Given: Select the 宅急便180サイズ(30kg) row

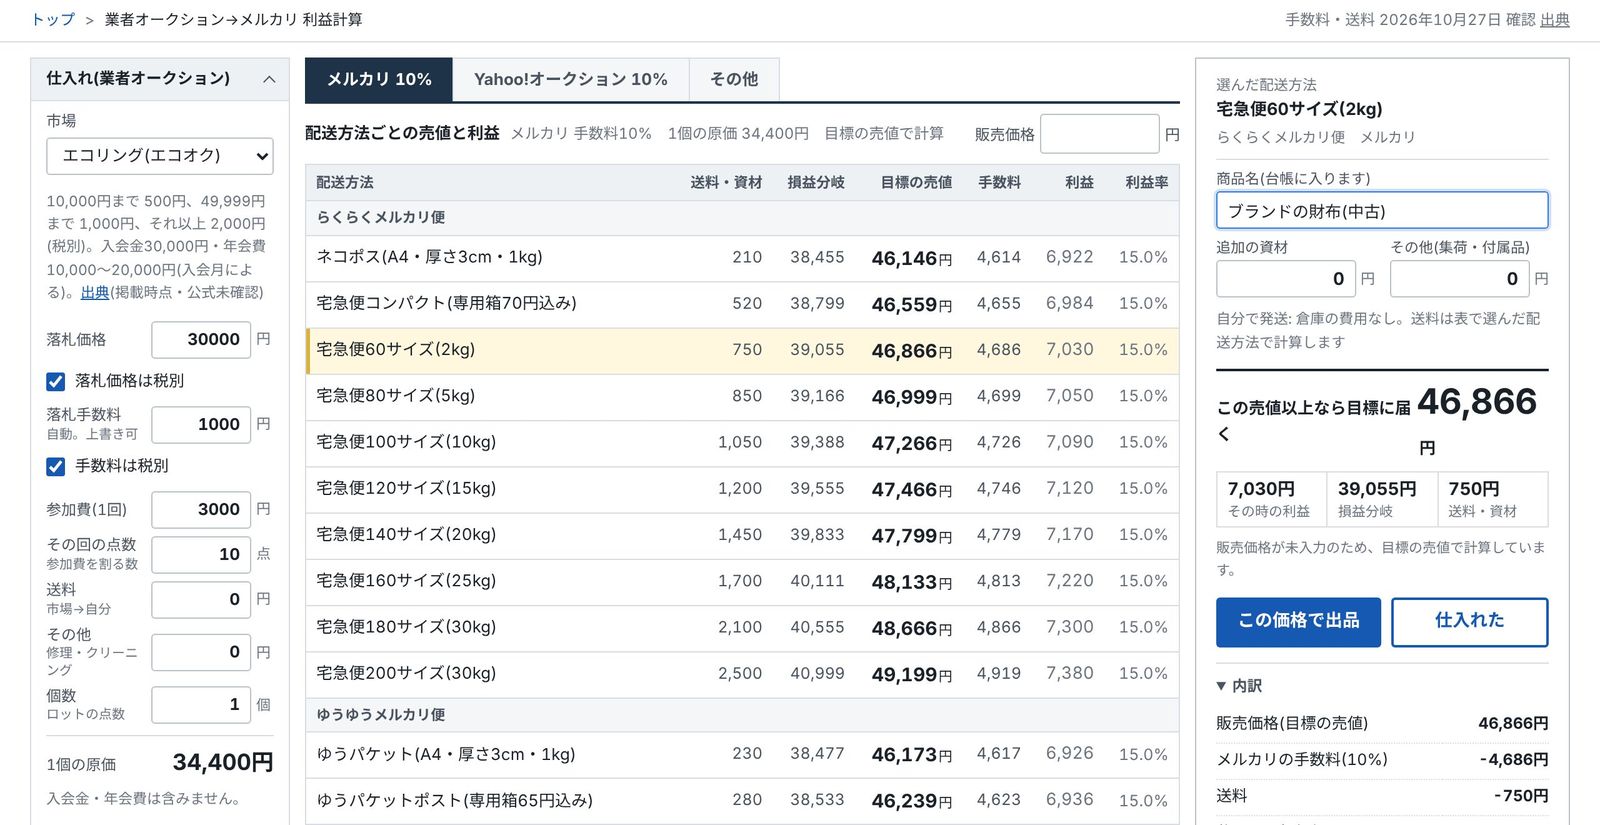Looking at the screenshot, I should 742,628.
